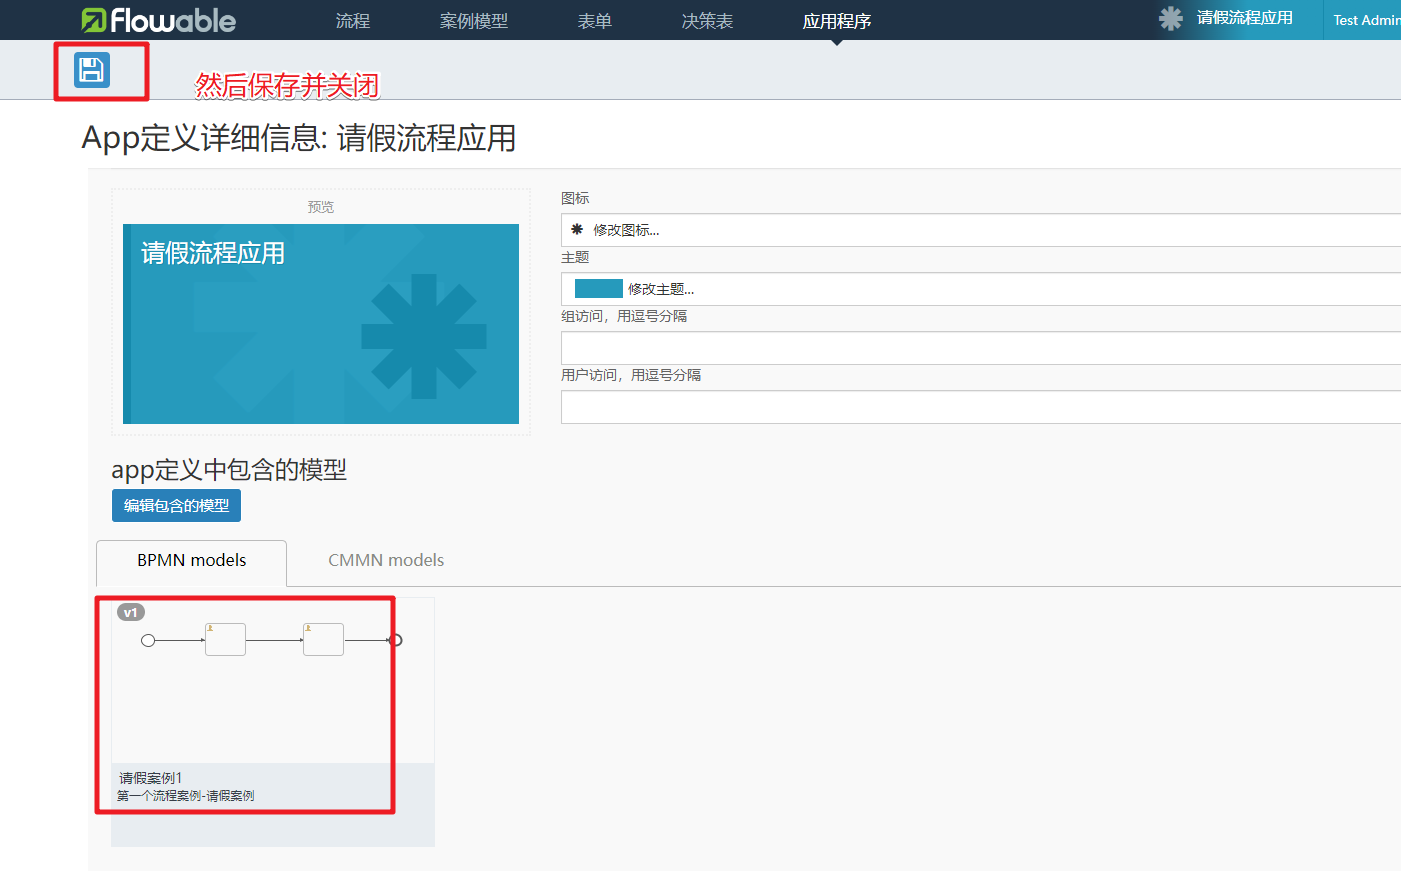Open the Test Admin user menu
The image size is (1401, 871).
1365,20
